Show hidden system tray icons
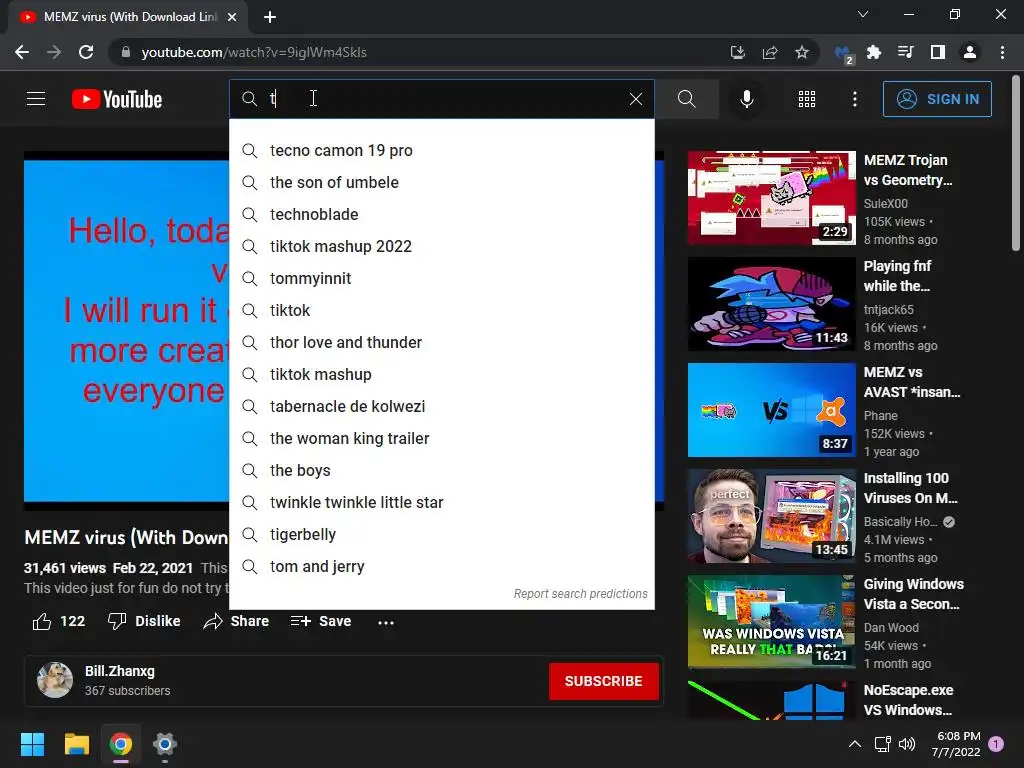This screenshot has height=768, width=1024. (854, 744)
